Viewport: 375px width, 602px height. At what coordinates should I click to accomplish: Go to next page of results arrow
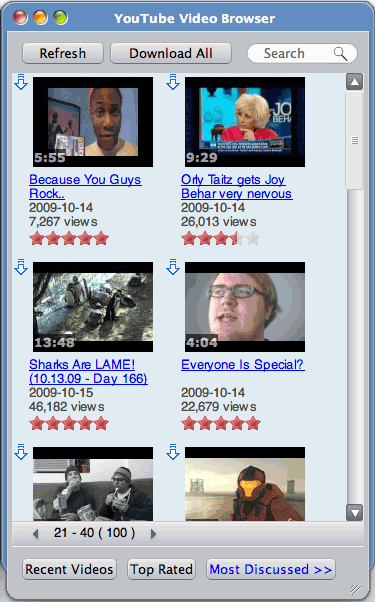(x=153, y=533)
